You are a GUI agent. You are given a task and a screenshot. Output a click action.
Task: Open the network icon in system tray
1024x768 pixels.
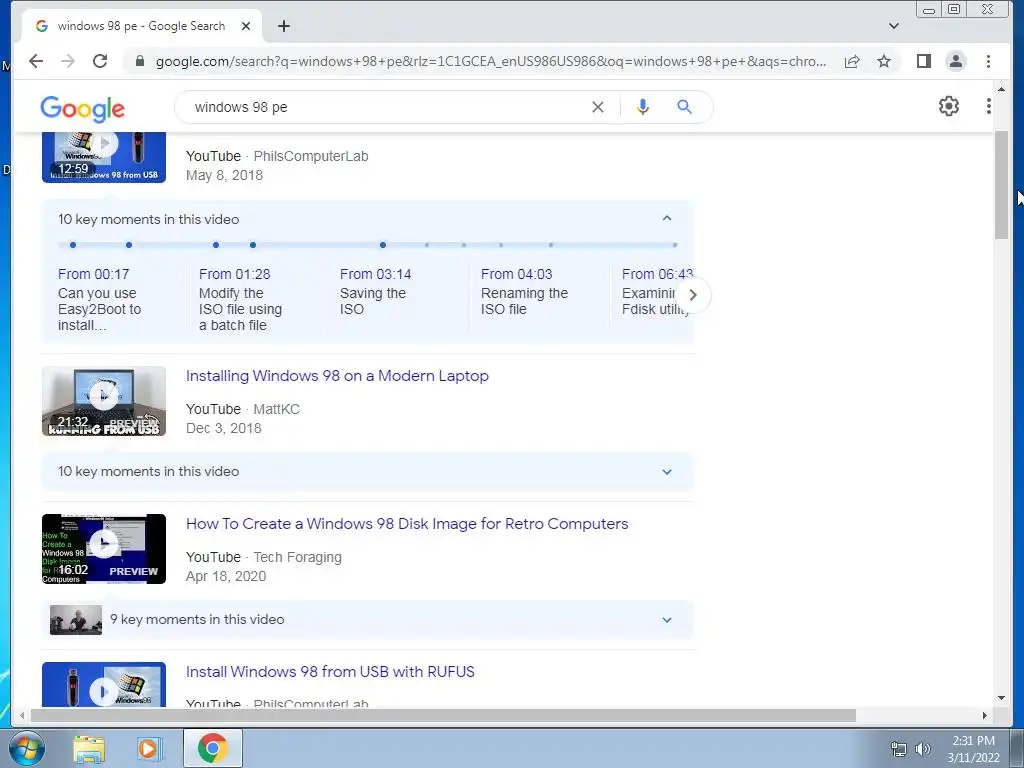tap(899, 749)
